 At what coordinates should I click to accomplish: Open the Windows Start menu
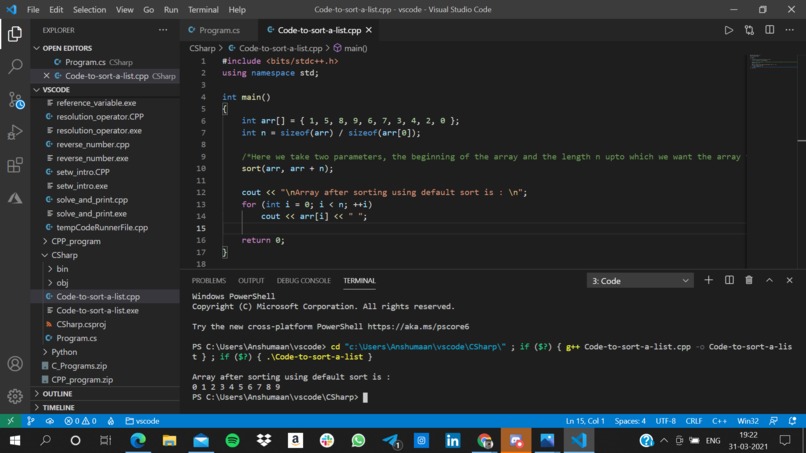pyautogui.click(x=14, y=440)
